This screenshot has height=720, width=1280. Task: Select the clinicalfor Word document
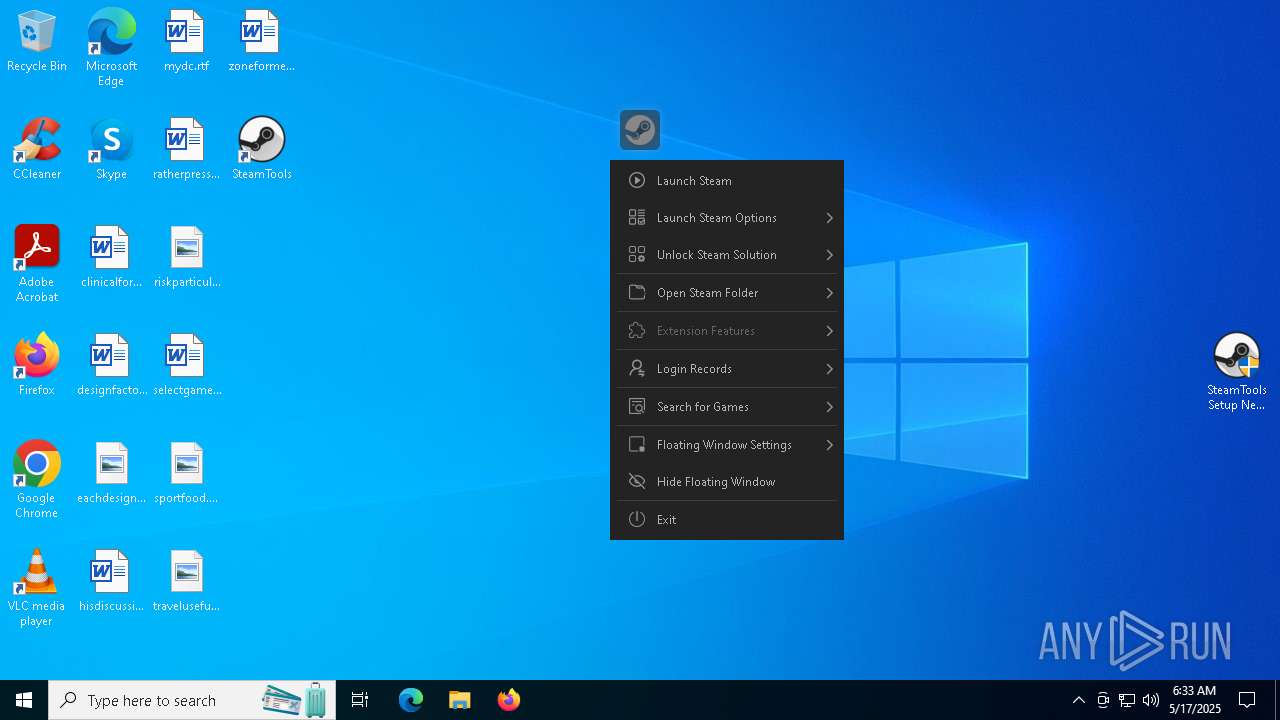111,256
